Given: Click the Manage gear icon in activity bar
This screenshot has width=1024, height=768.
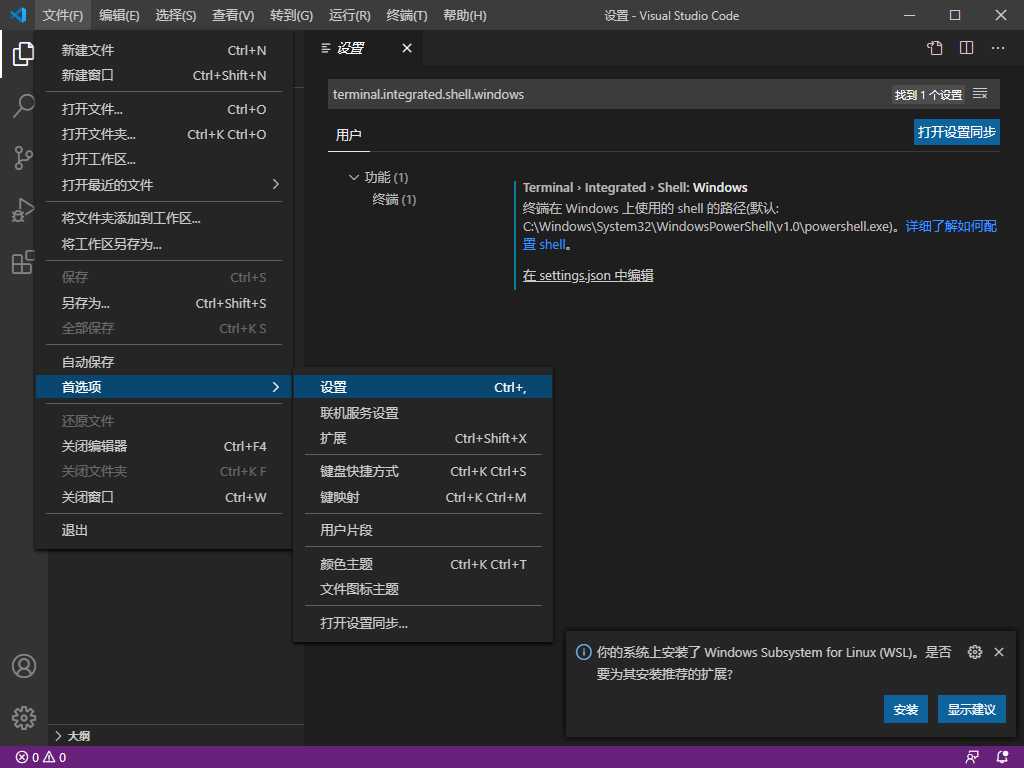Looking at the screenshot, I should point(24,717).
